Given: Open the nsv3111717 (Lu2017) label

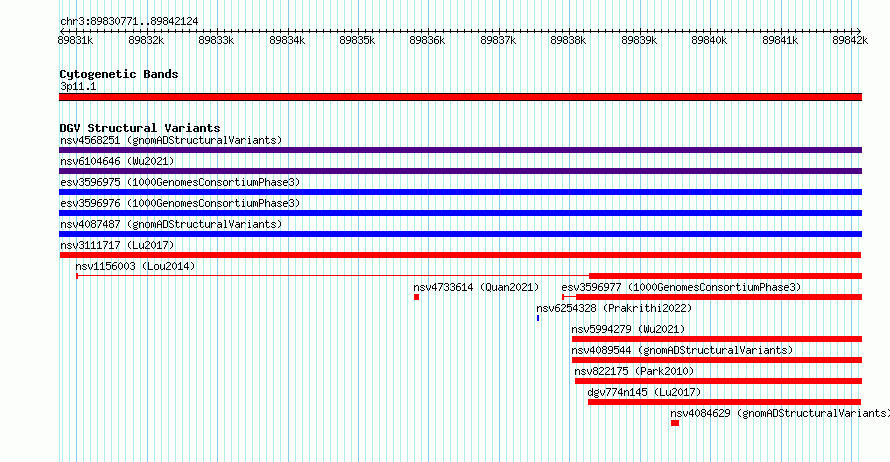Looking at the screenshot, I should (x=117, y=245).
